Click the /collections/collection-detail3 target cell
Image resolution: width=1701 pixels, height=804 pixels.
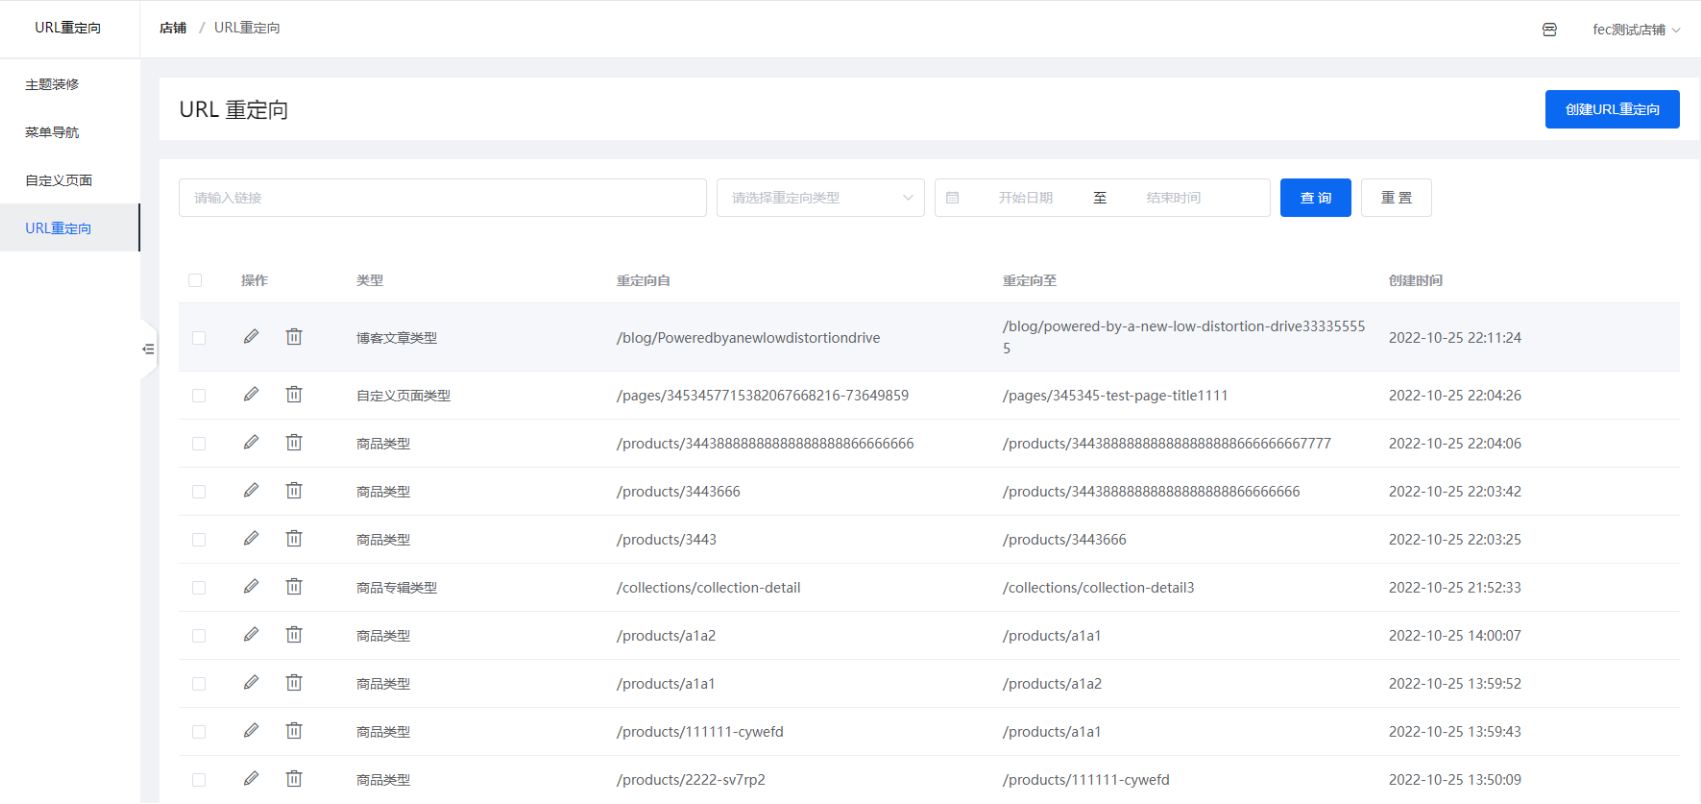pyautogui.click(x=1098, y=587)
